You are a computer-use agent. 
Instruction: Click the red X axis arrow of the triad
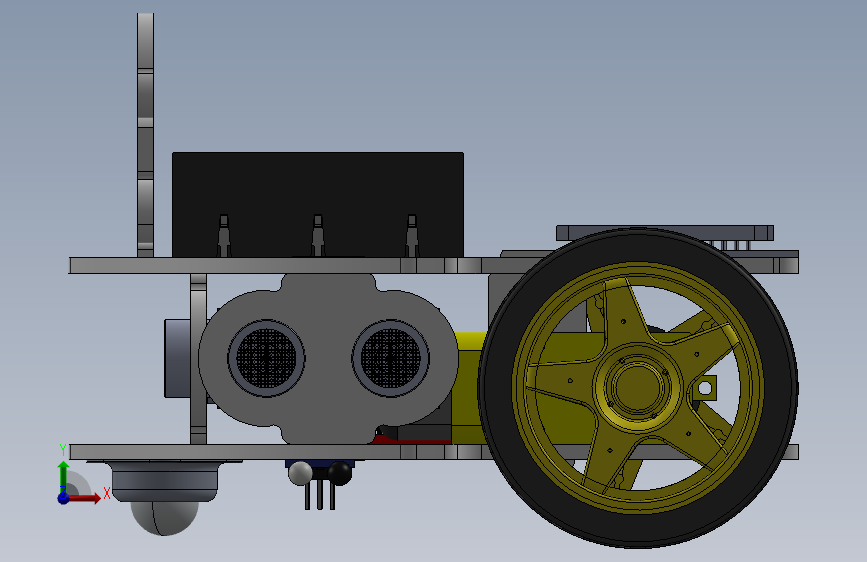click(x=86, y=498)
